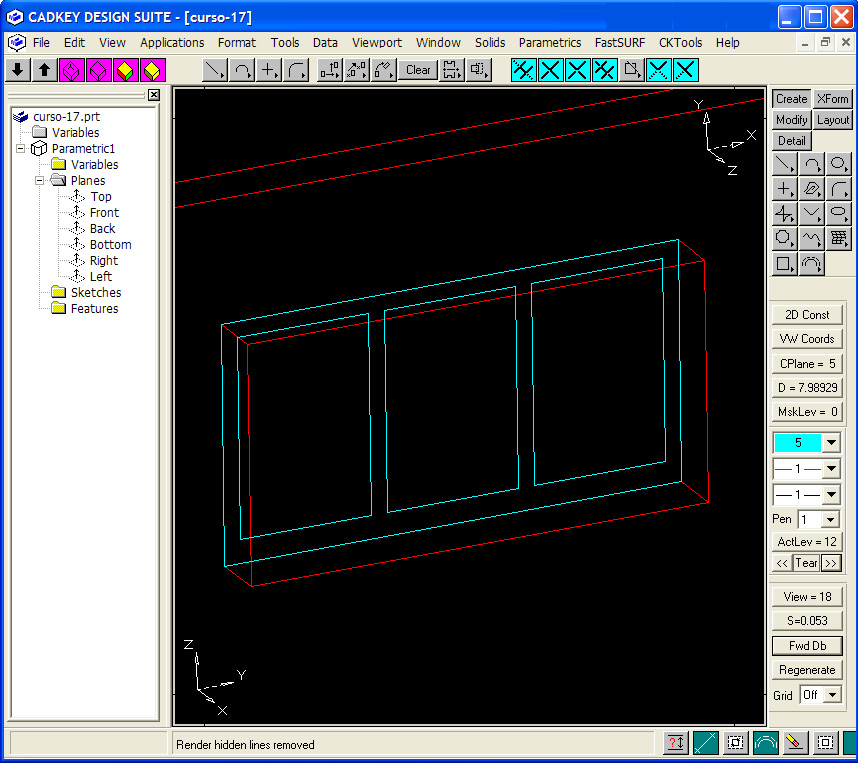Screen dimensions: 858x763
Task: Toggle the Fwd Db button
Action: (x=806, y=646)
